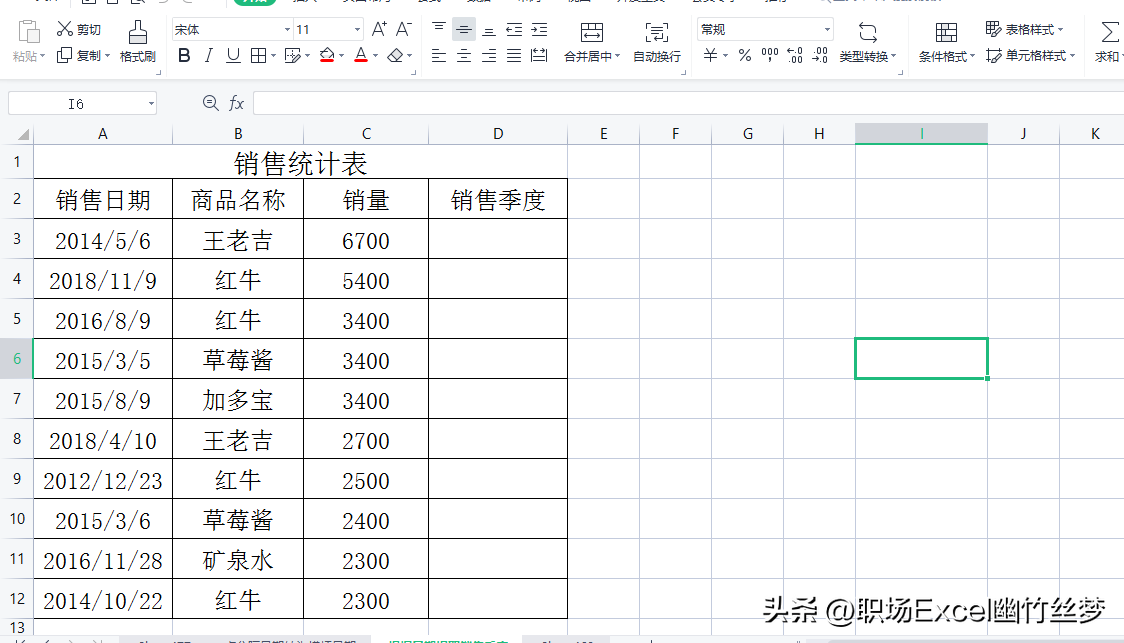Click cell containing 2014/5/6
The width and height of the screenshot is (1124, 643).
click(x=103, y=239)
